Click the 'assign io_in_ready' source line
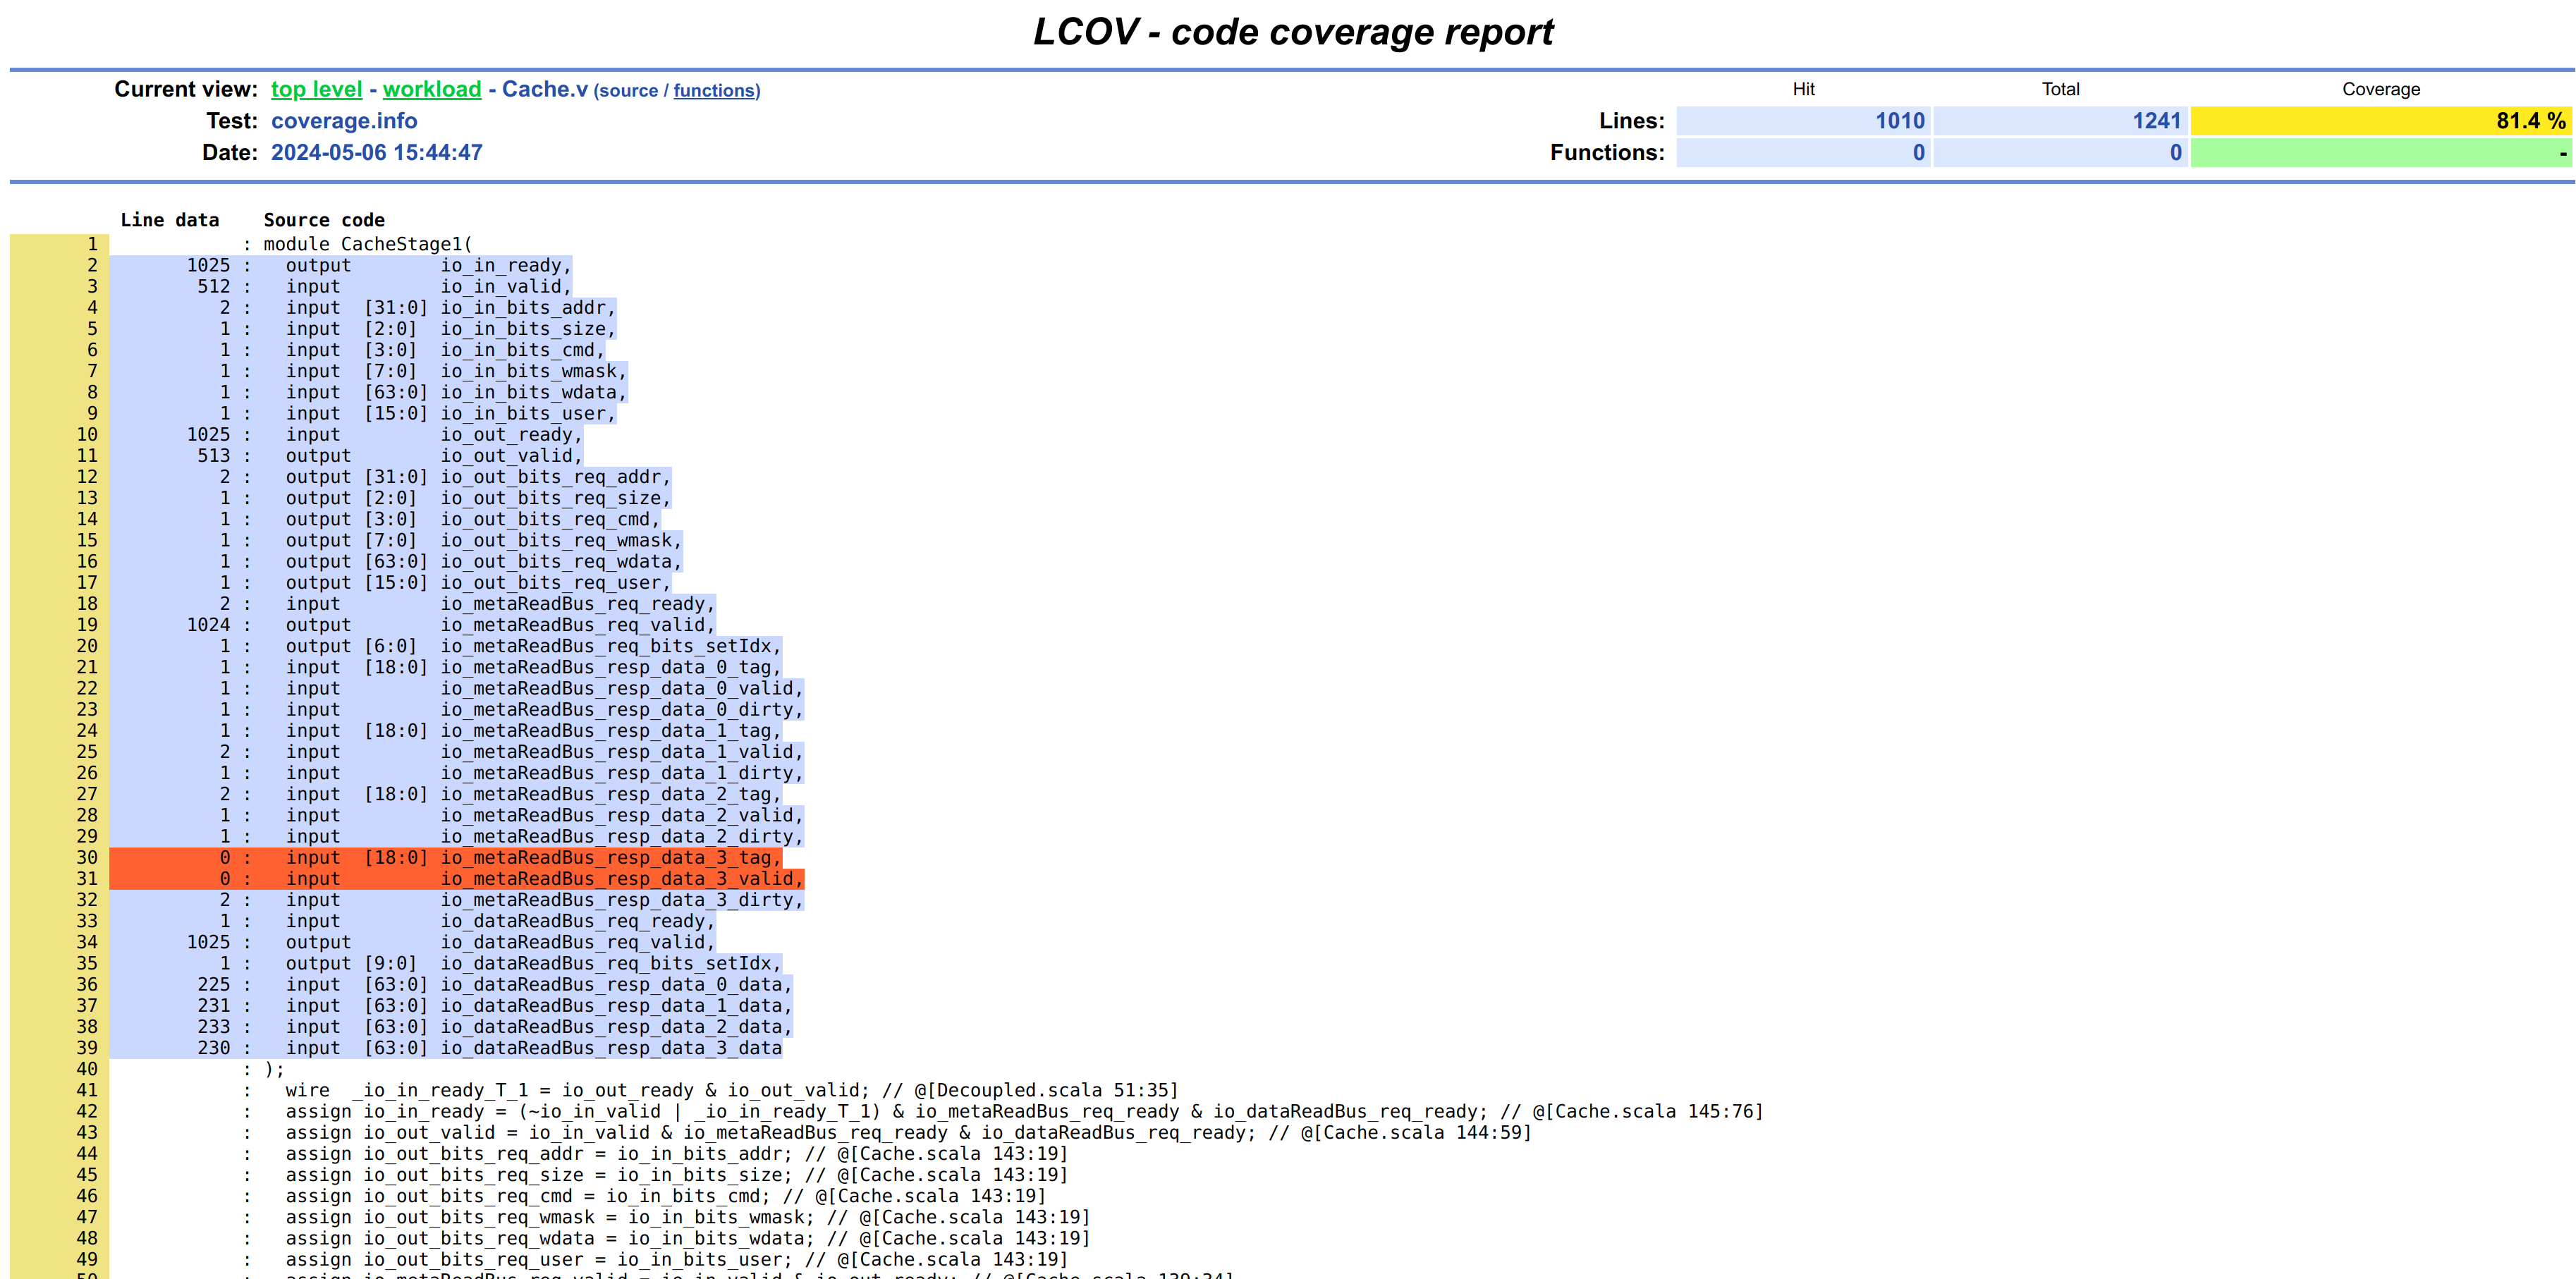Viewport: 2576px width, 1279px height. (1024, 1111)
